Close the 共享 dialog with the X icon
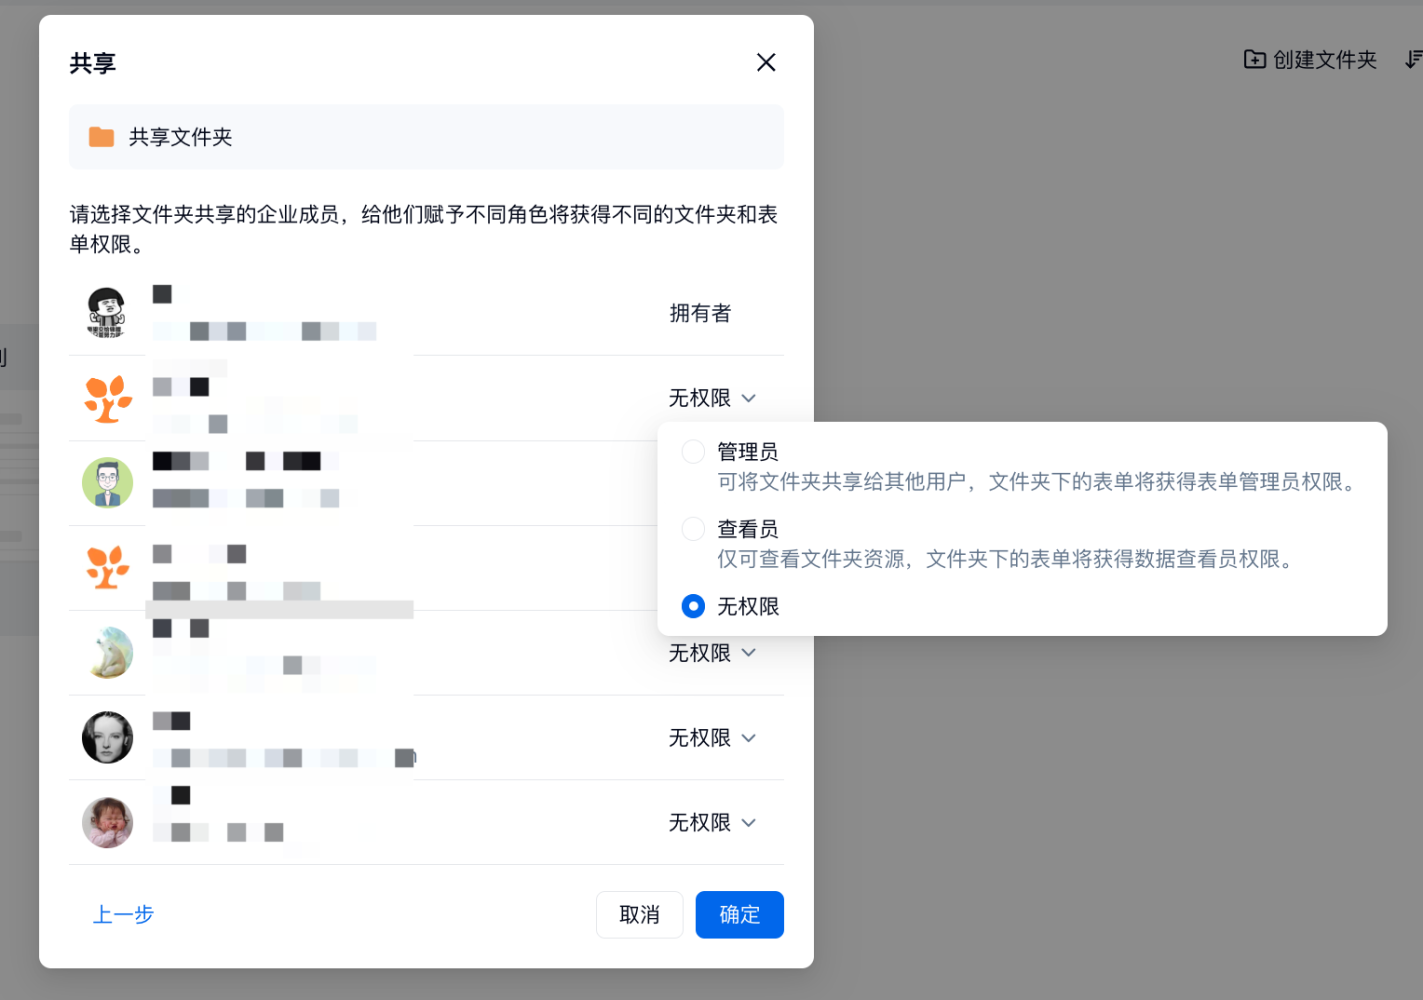Viewport: 1423px width, 1000px height. click(x=766, y=63)
